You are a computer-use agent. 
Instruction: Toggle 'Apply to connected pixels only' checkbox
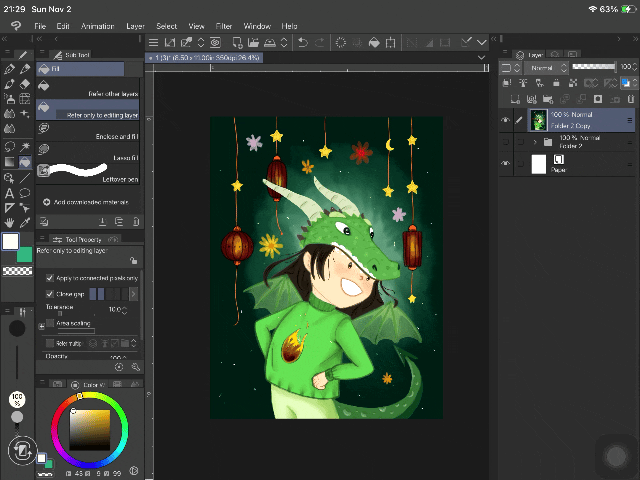pos(50,277)
